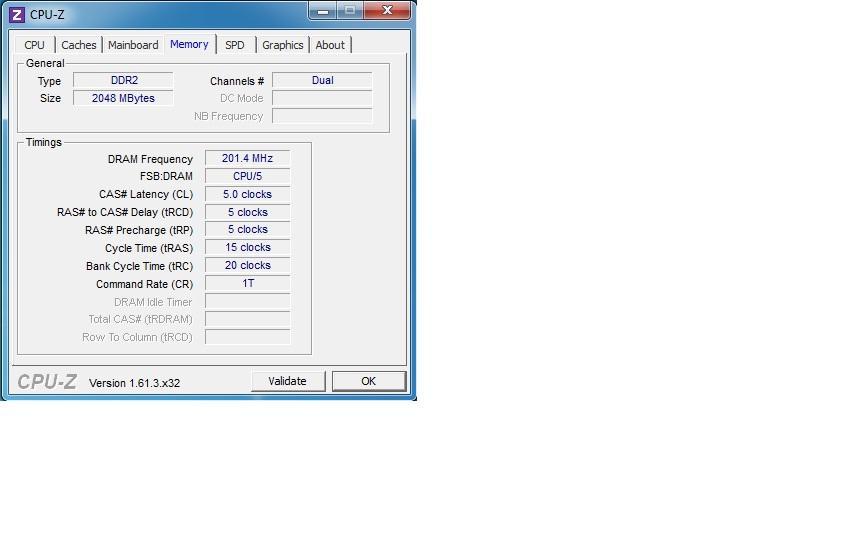Minimize the CPU-Z window
The image size is (864, 540).
(323, 10)
